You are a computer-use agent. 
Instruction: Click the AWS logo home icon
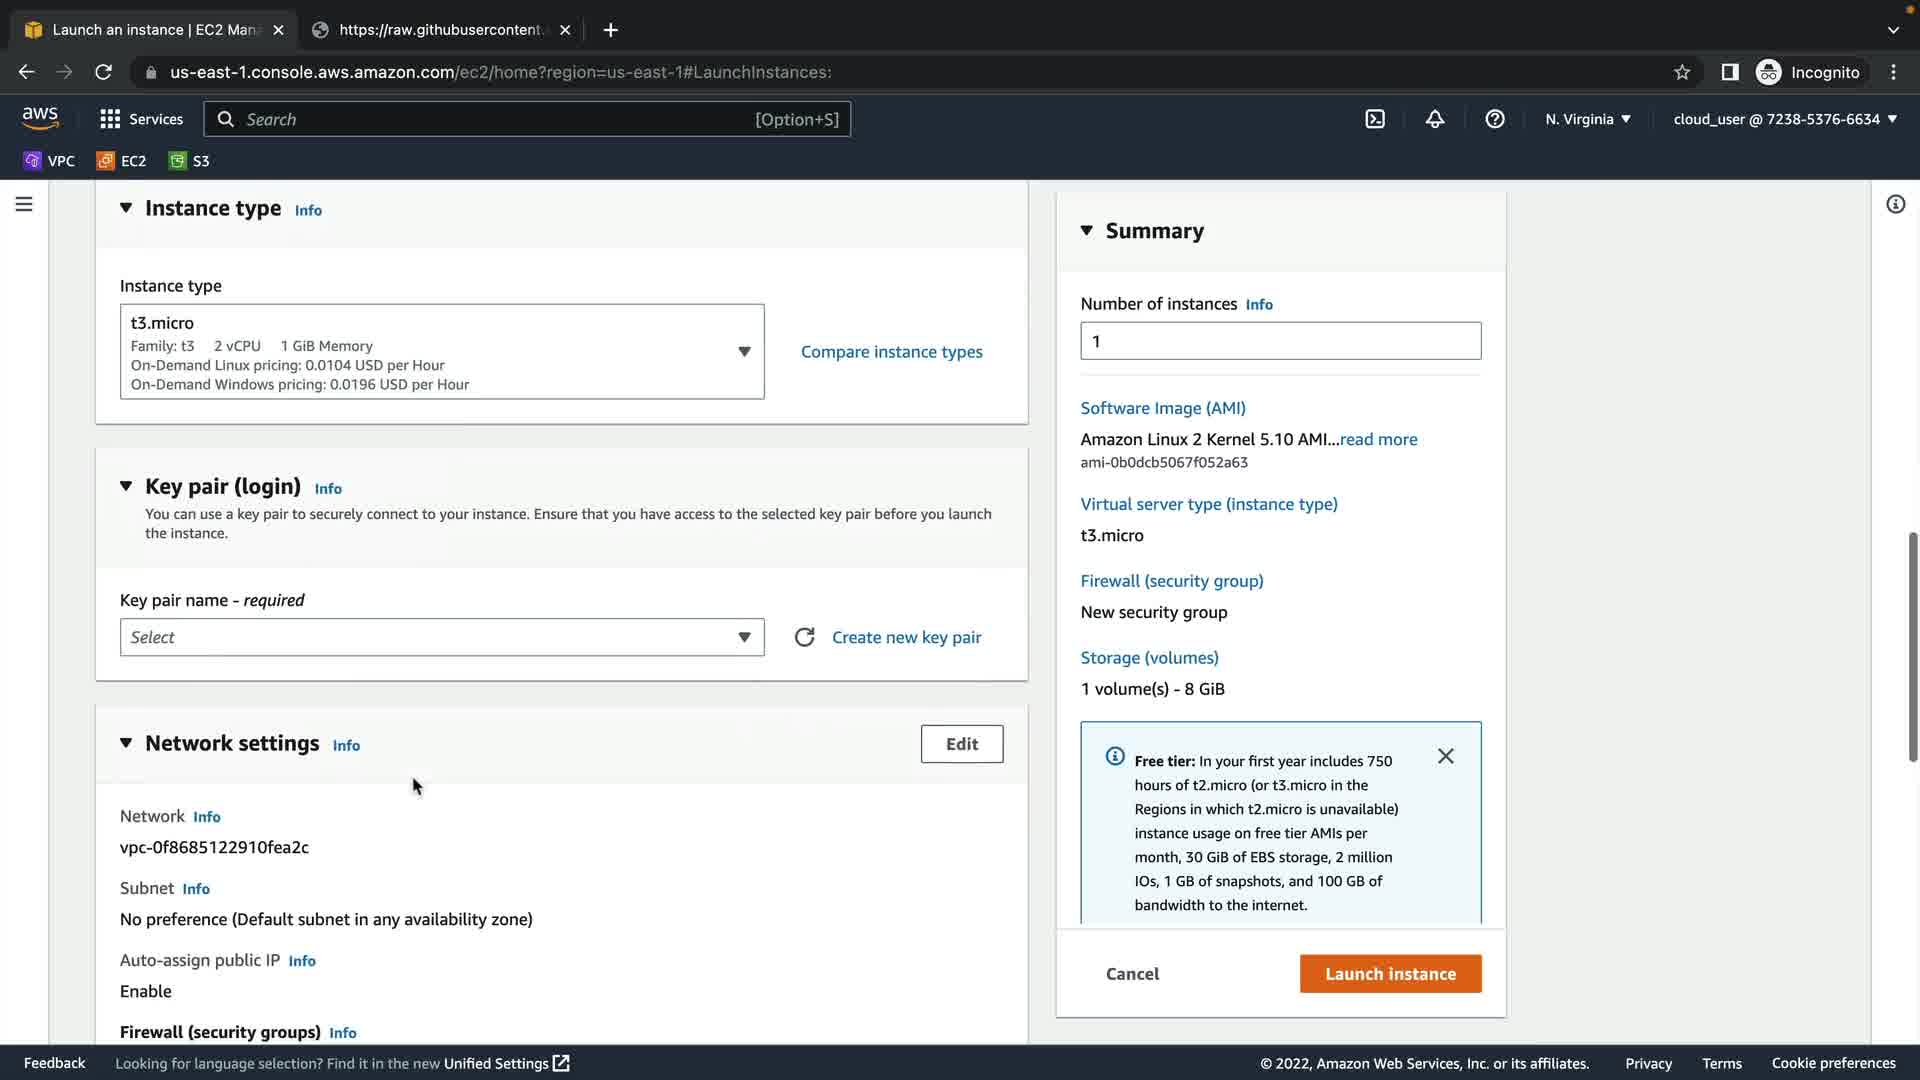pyautogui.click(x=40, y=118)
